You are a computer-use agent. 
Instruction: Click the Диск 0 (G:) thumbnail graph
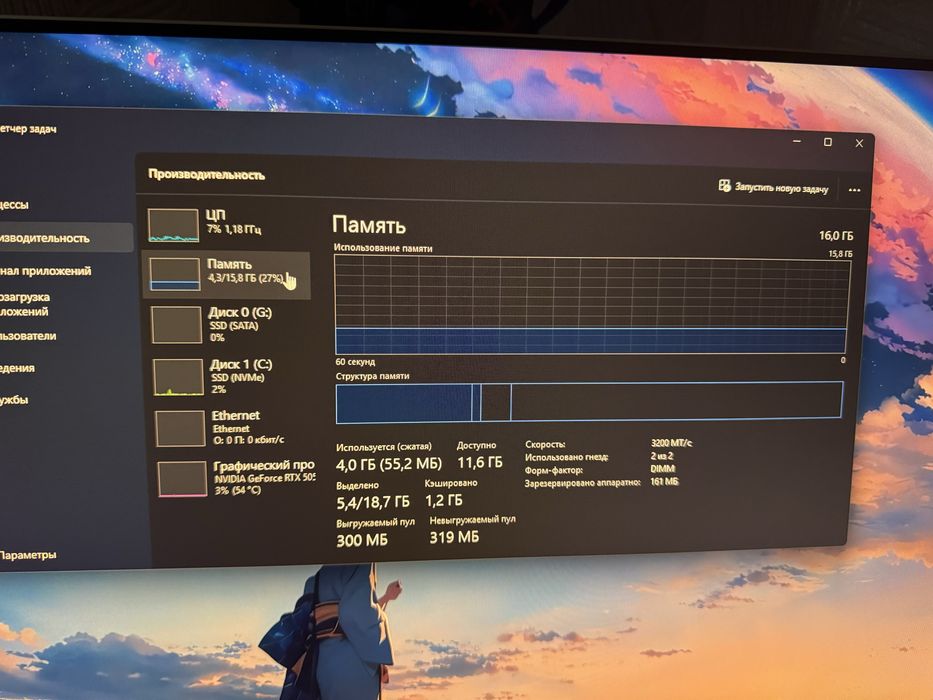(x=176, y=324)
